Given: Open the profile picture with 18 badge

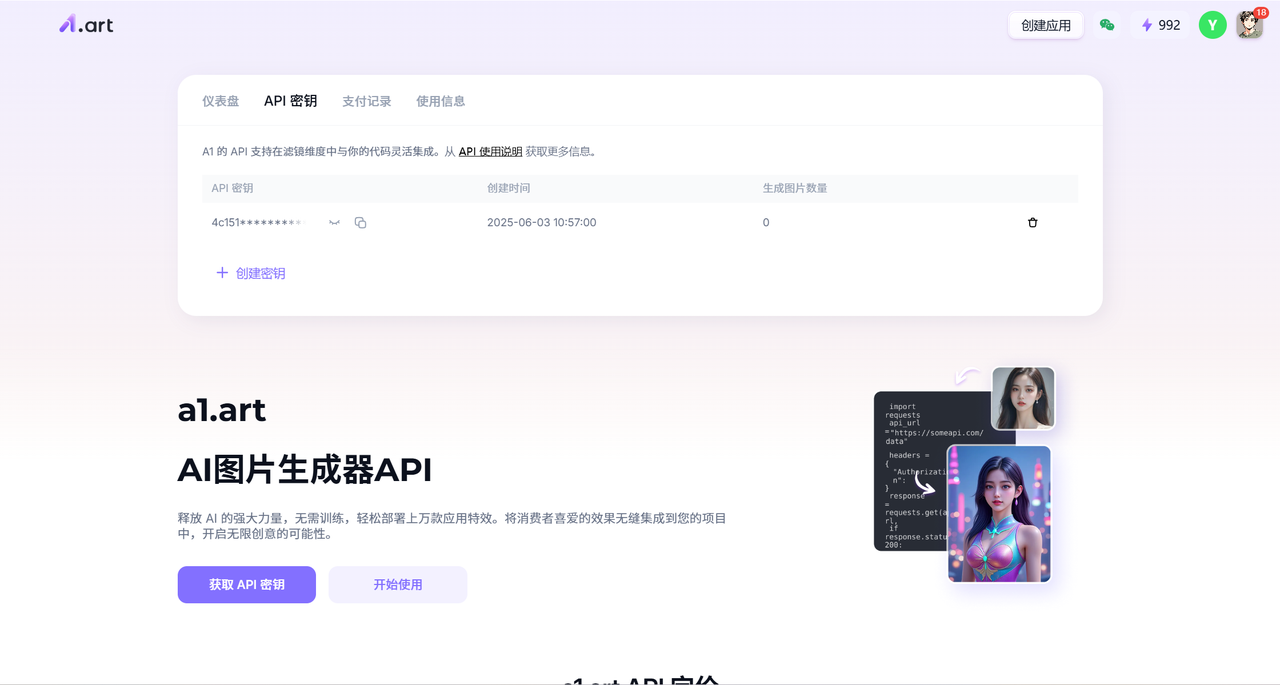Looking at the screenshot, I should [1250, 24].
